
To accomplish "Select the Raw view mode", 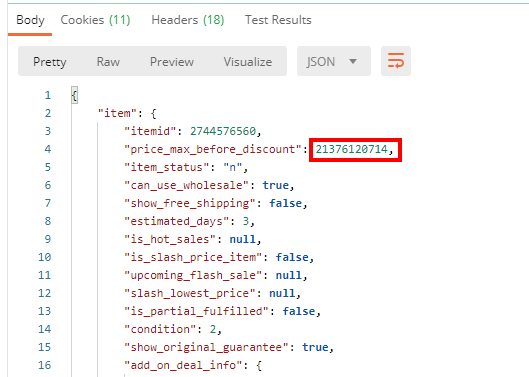I will click(108, 62).
